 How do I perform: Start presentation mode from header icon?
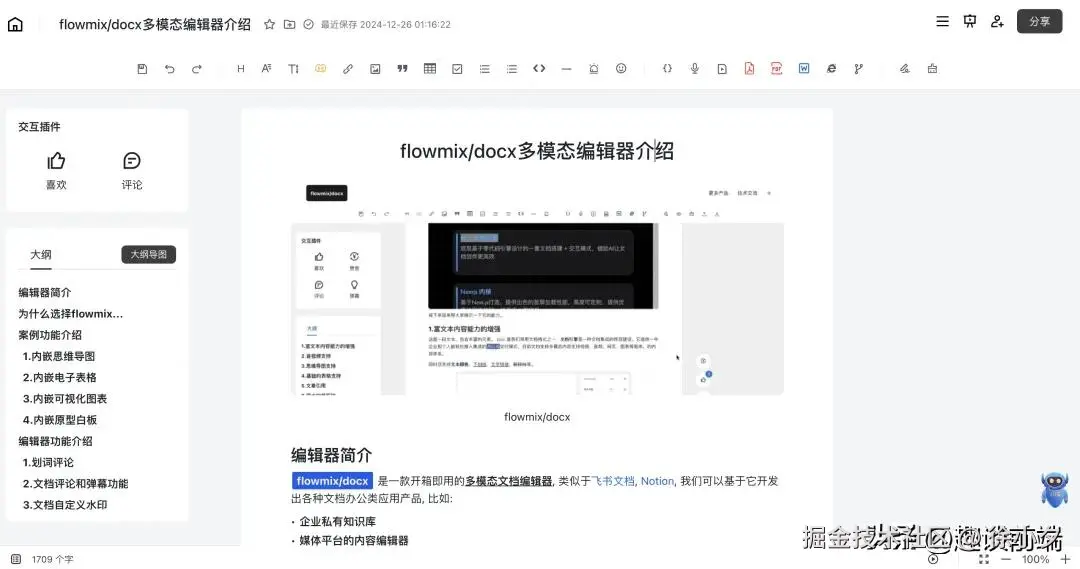pyautogui.click(x=970, y=21)
